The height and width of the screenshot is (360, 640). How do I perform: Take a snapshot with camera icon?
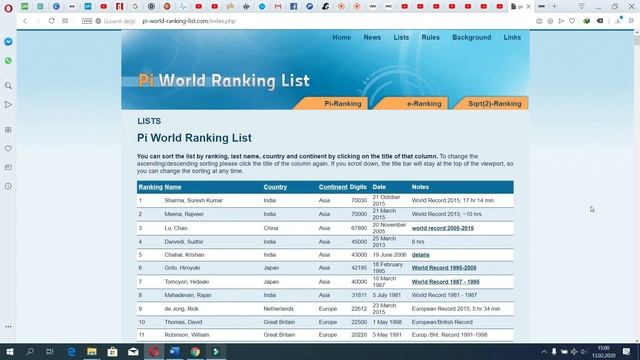point(539,21)
